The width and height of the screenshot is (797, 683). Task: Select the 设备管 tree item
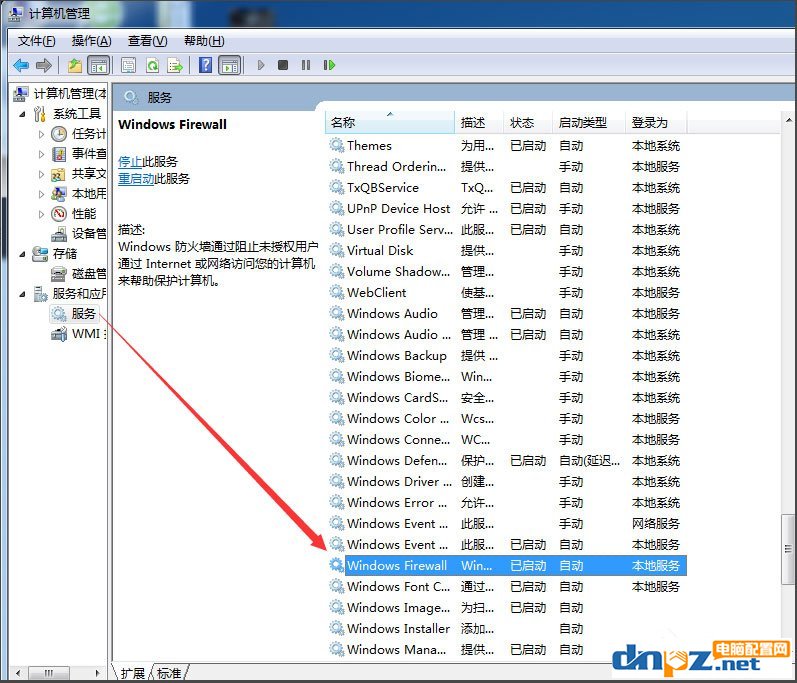tap(79, 234)
